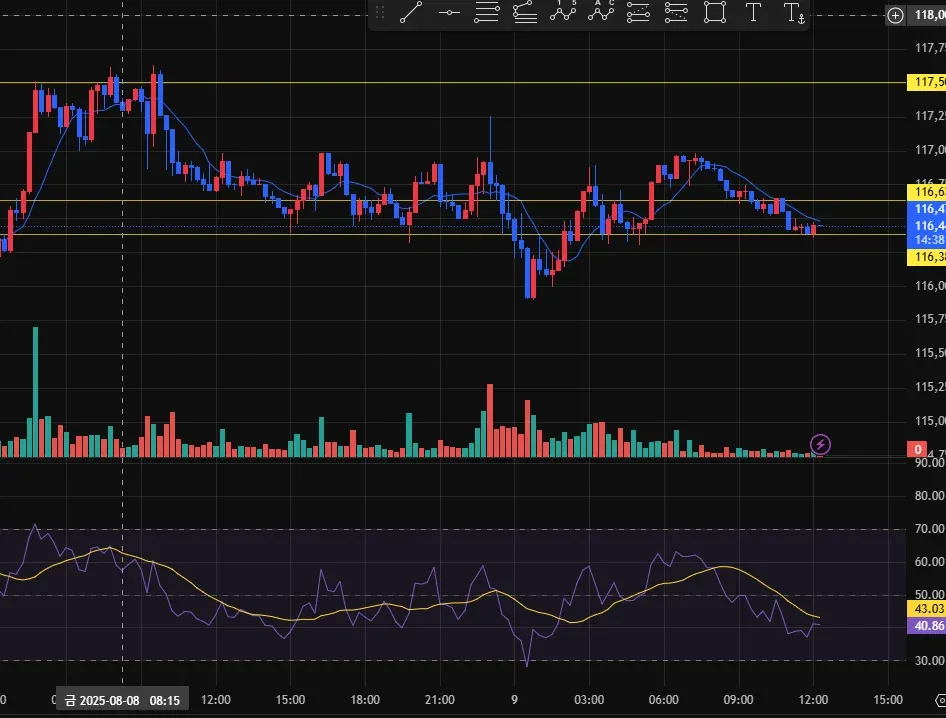Select the Trend Line drawing tool
Image resolution: width=946 pixels, height=718 pixels.
pos(411,12)
